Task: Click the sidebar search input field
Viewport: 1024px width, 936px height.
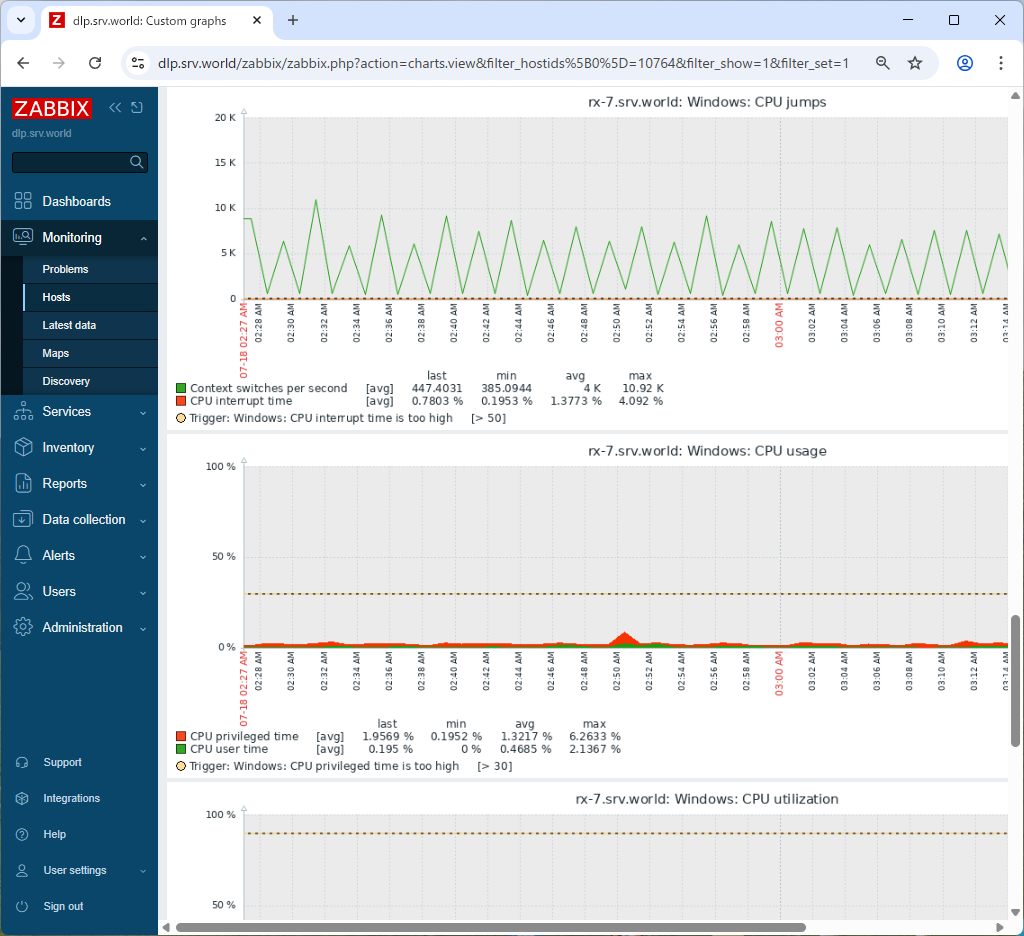Action: (70, 162)
